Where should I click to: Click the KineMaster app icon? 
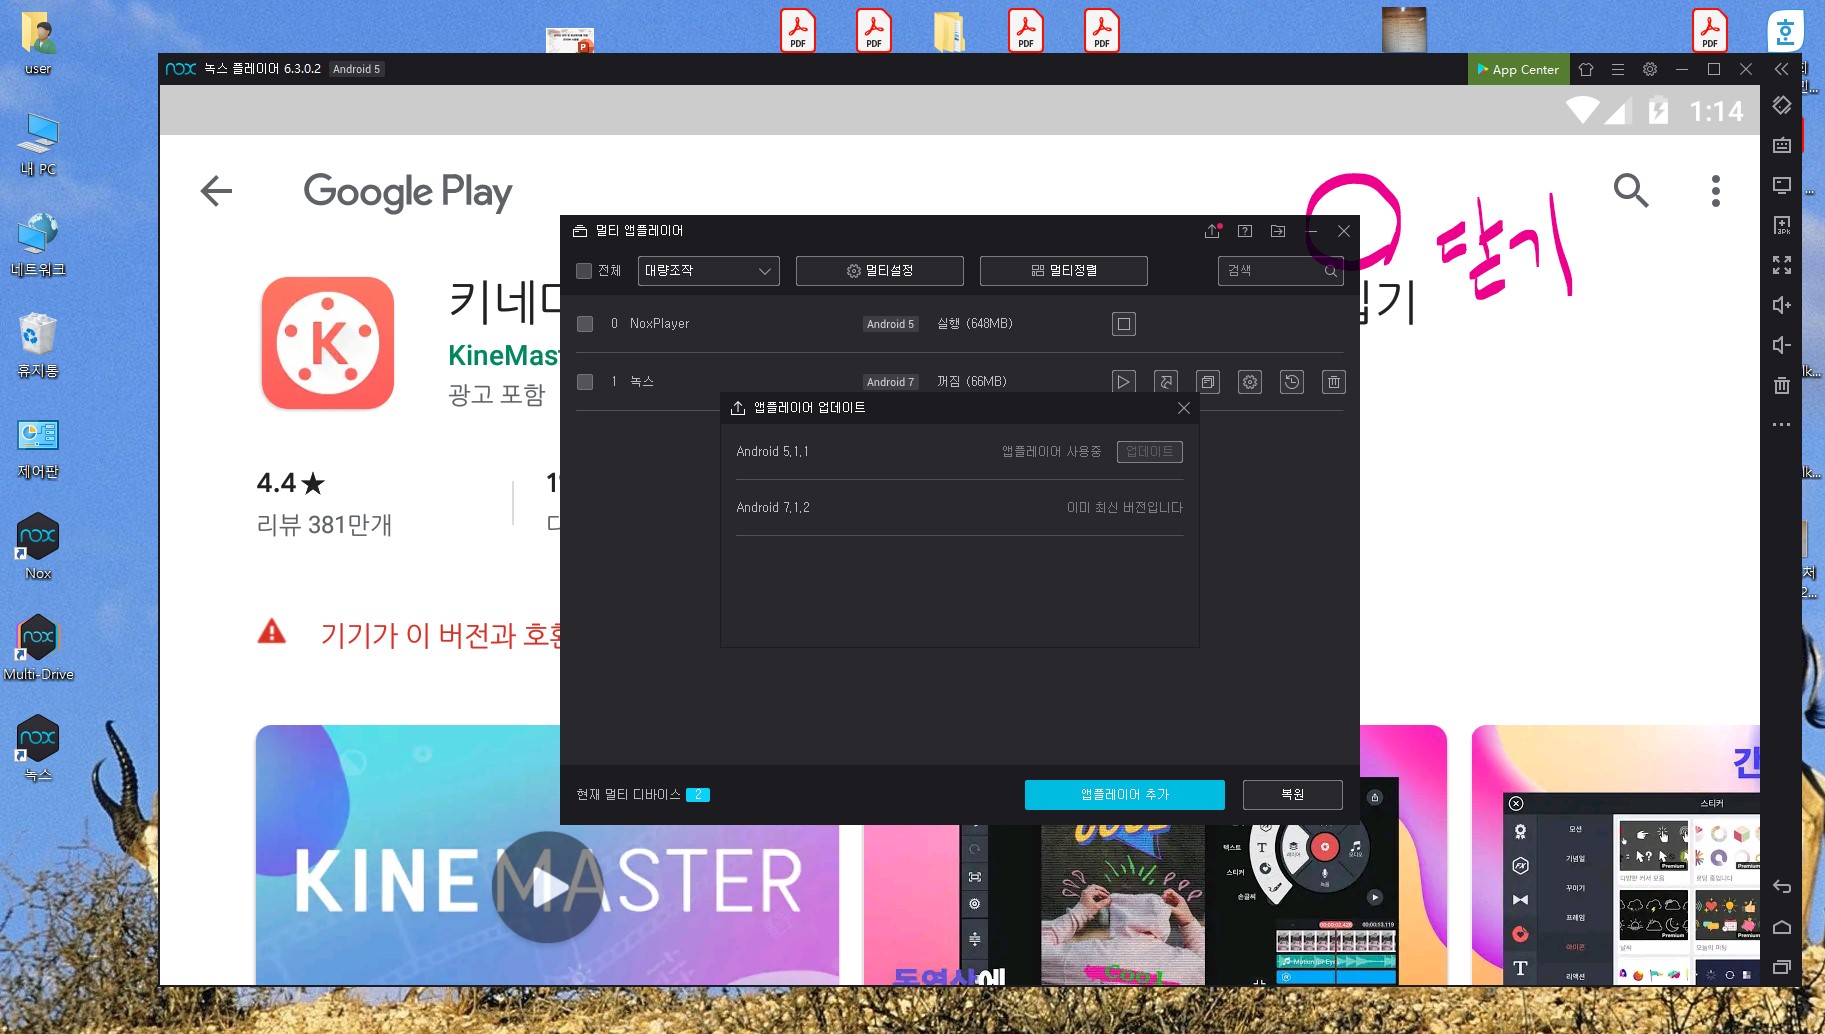[x=328, y=343]
